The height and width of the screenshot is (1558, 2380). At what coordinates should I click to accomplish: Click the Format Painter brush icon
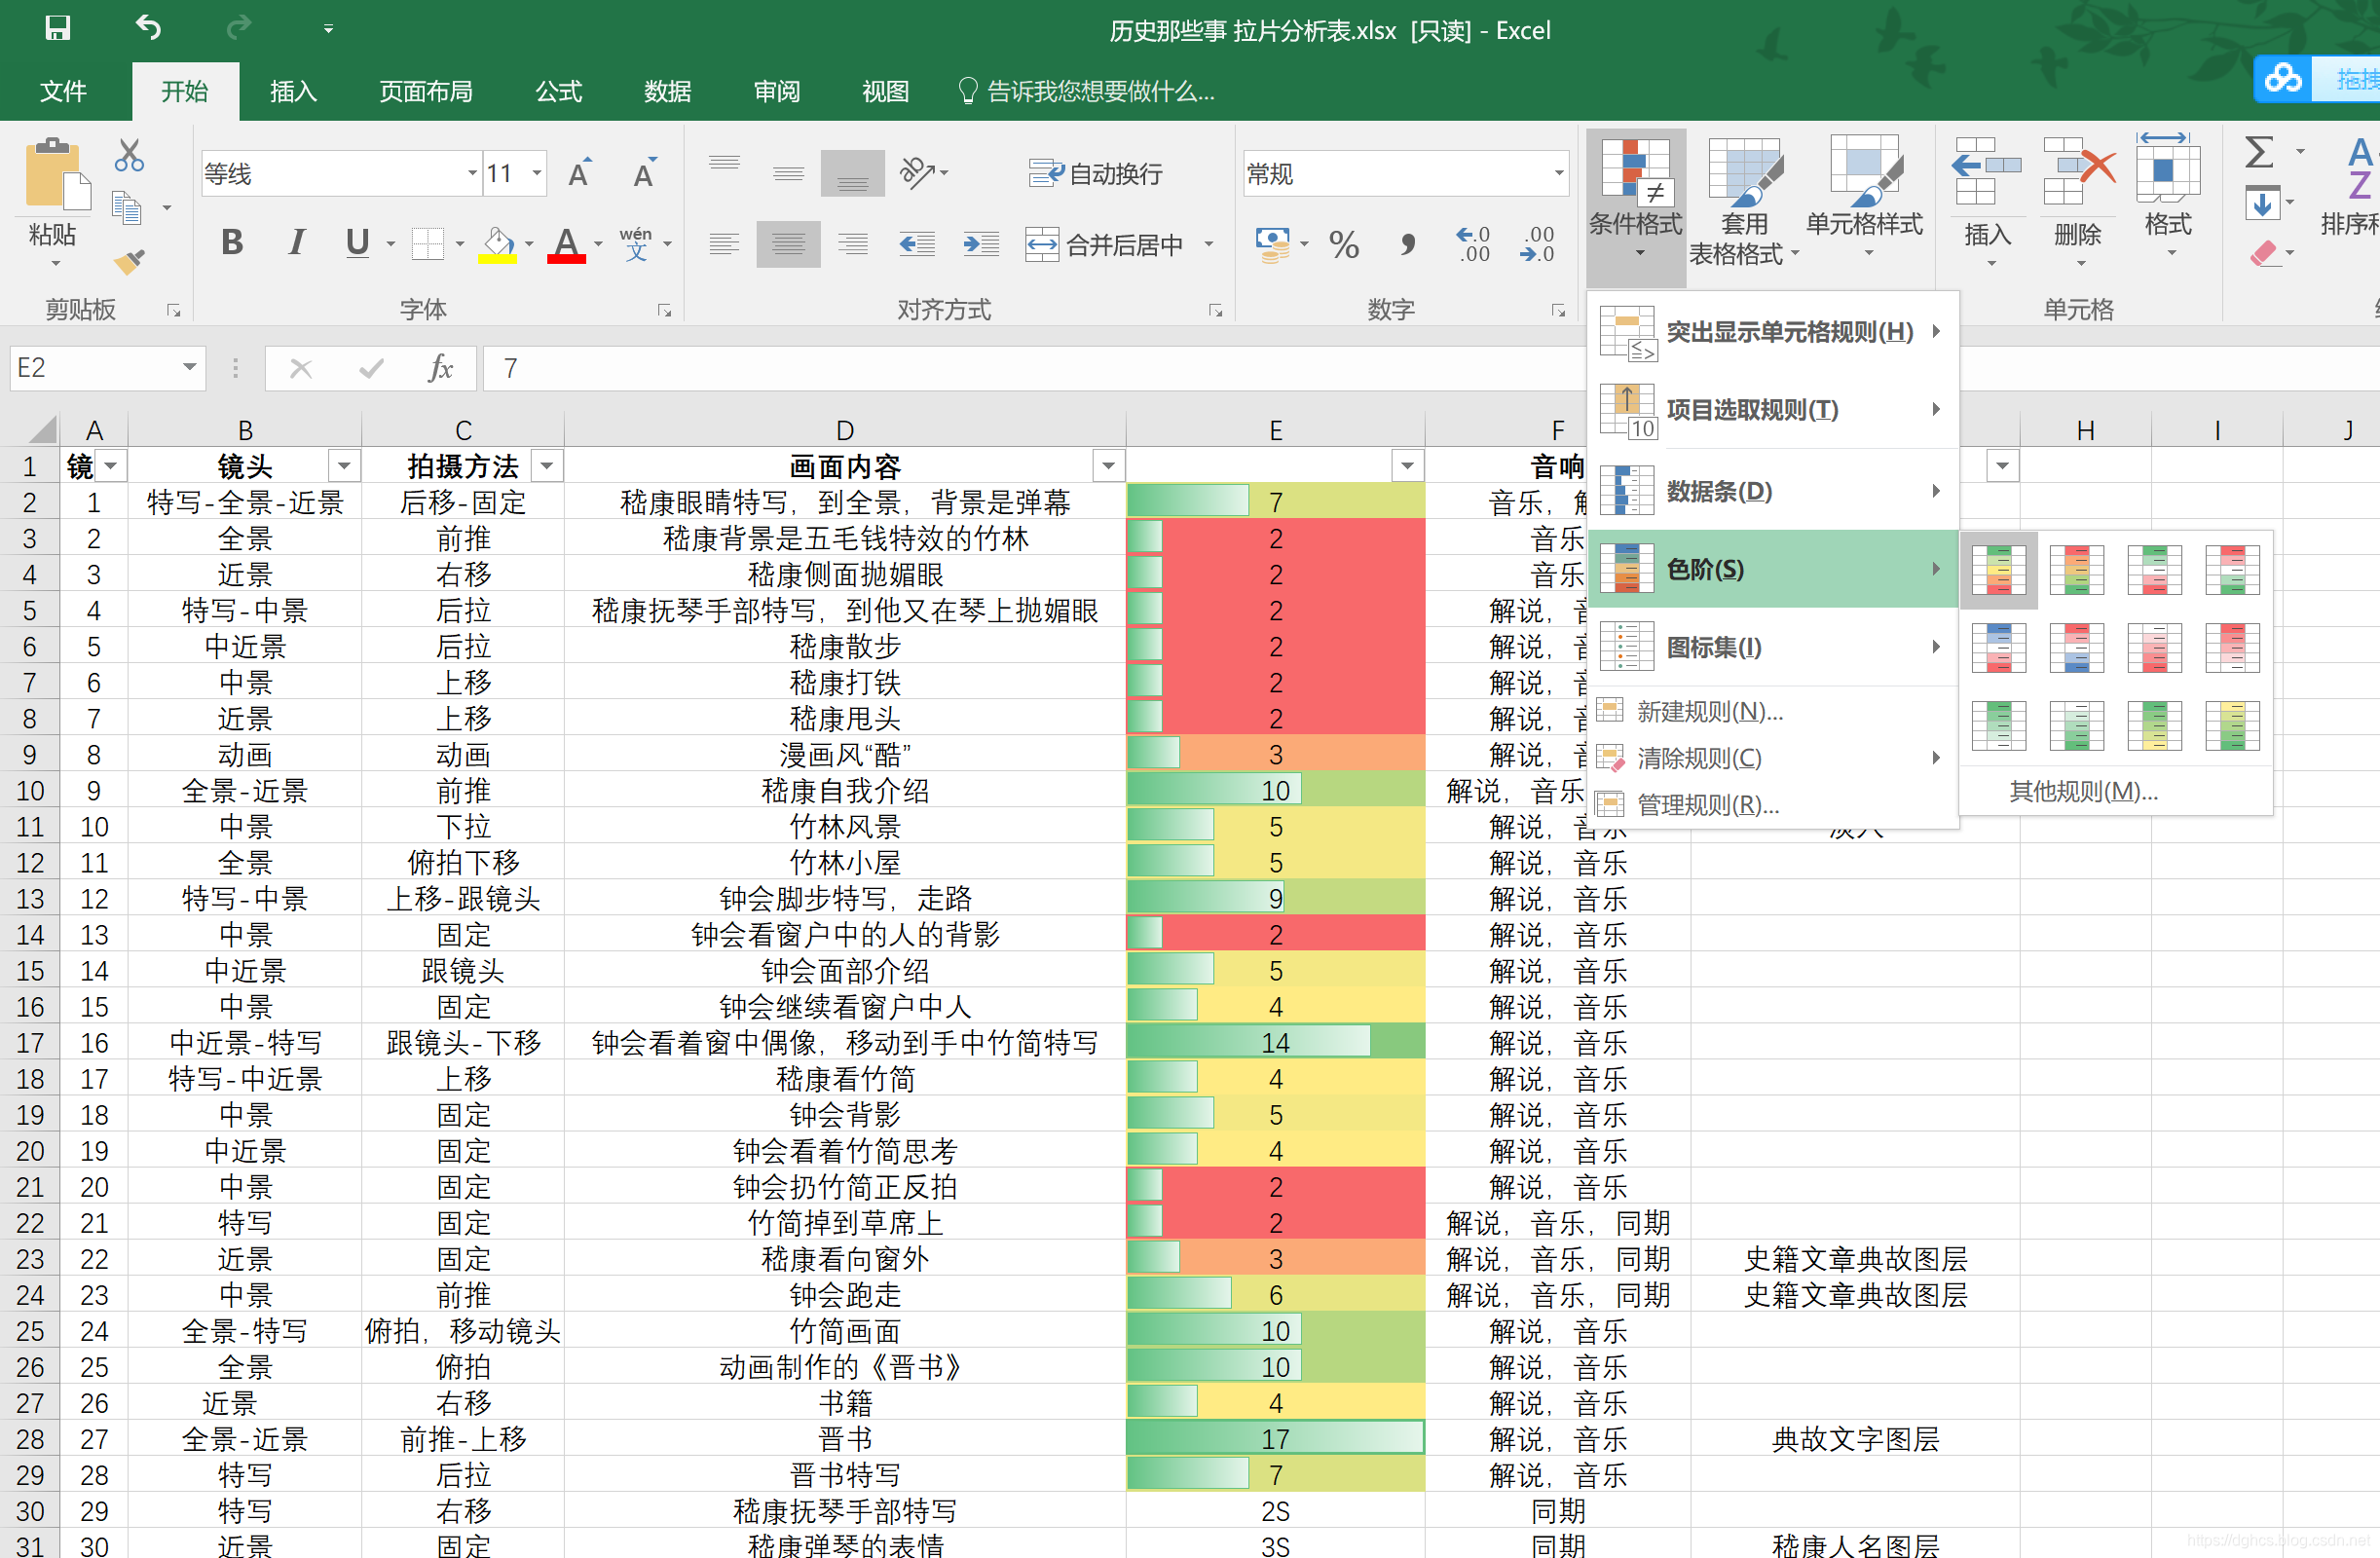129,262
